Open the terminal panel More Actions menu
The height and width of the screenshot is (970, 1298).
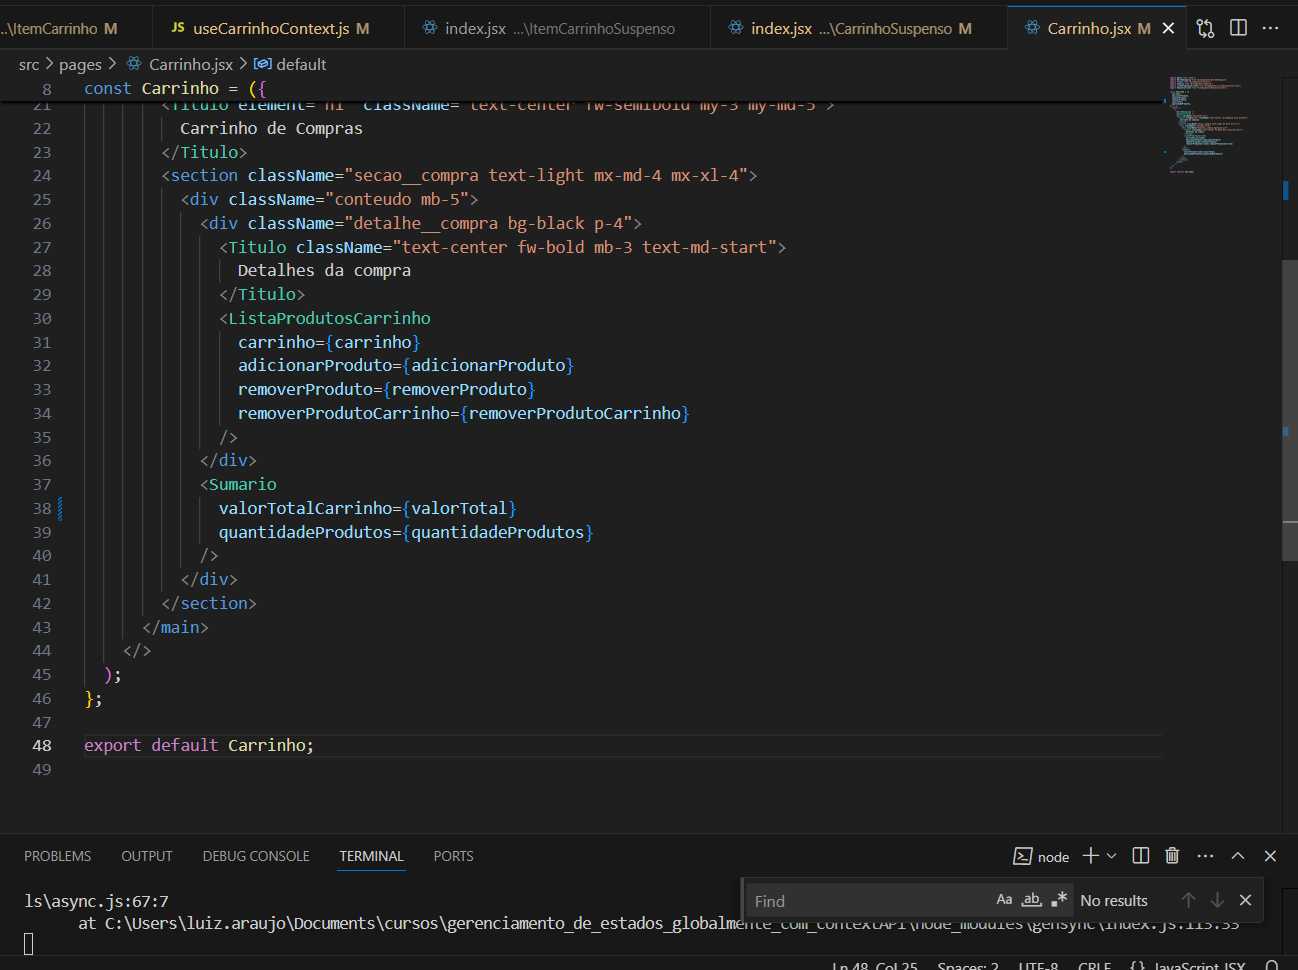[1205, 856]
